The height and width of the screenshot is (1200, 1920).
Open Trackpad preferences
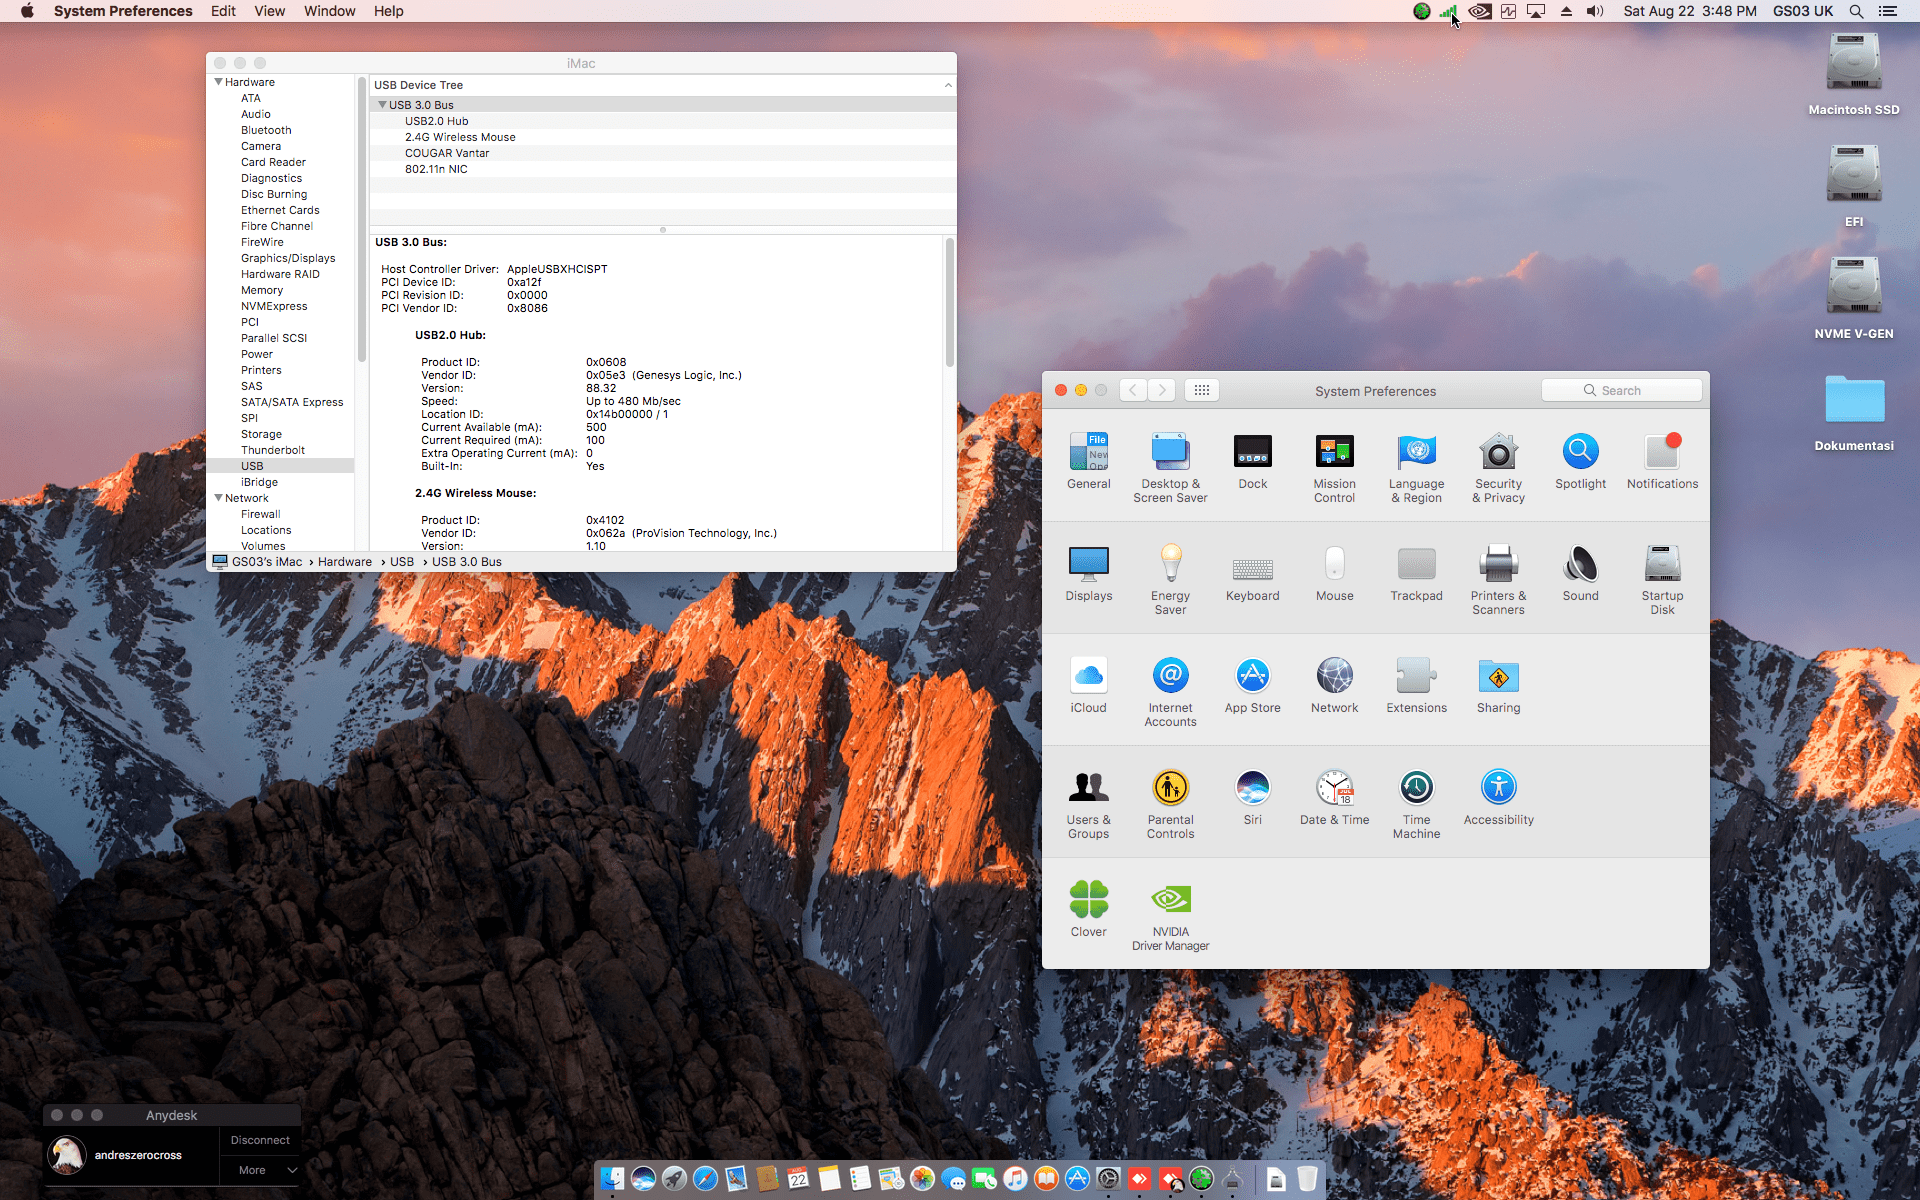coord(1416,573)
